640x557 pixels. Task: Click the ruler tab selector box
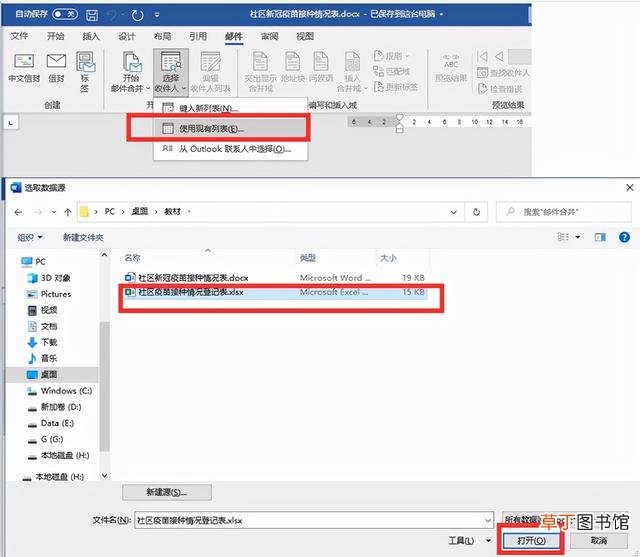[x=11, y=122]
